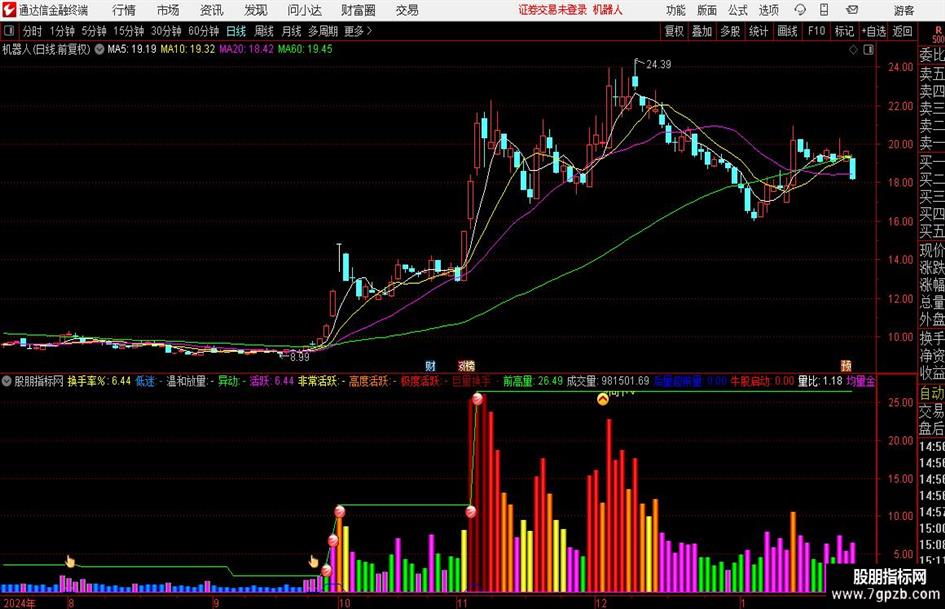Image resolution: width=945 pixels, height=609 pixels.
Task: Select the 周线 weekly period
Action: coord(264,31)
